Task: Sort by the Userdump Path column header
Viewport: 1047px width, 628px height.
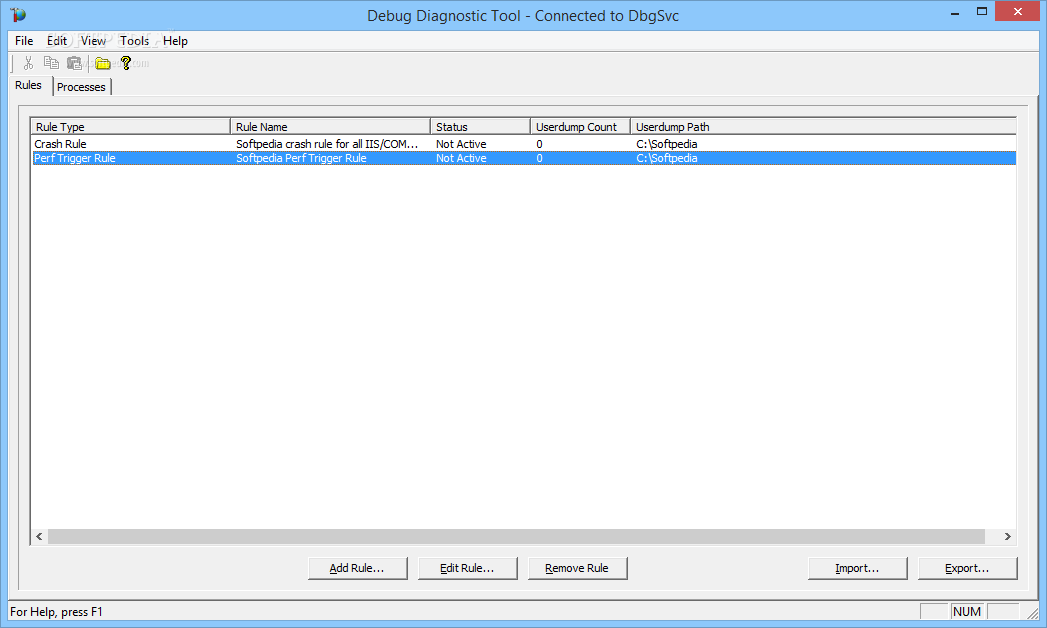Action: coord(823,127)
